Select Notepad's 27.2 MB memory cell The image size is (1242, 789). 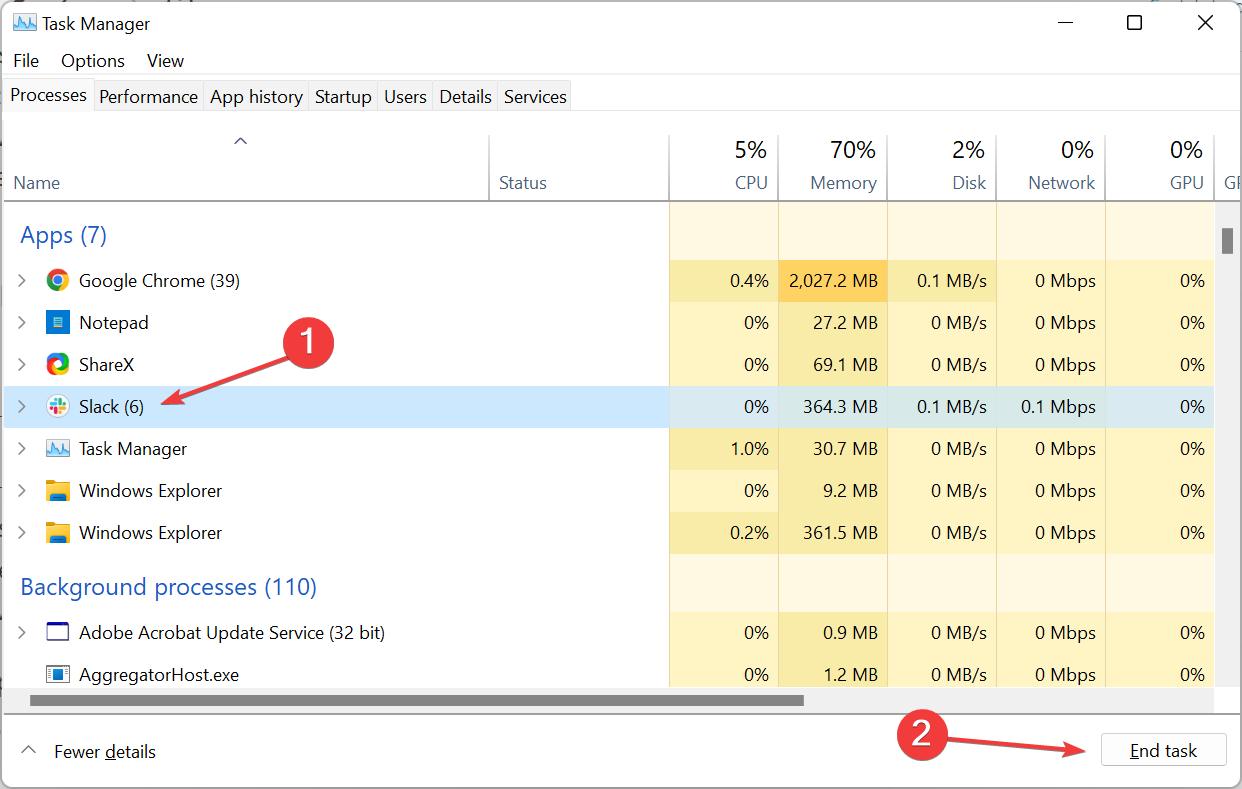click(x=832, y=323)
